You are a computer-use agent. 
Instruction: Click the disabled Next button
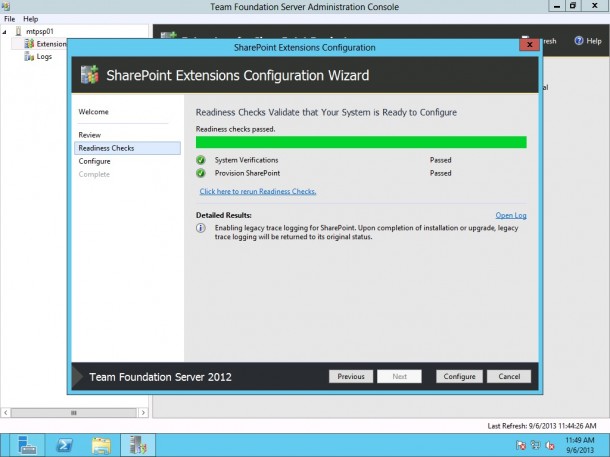click(399, 376)
